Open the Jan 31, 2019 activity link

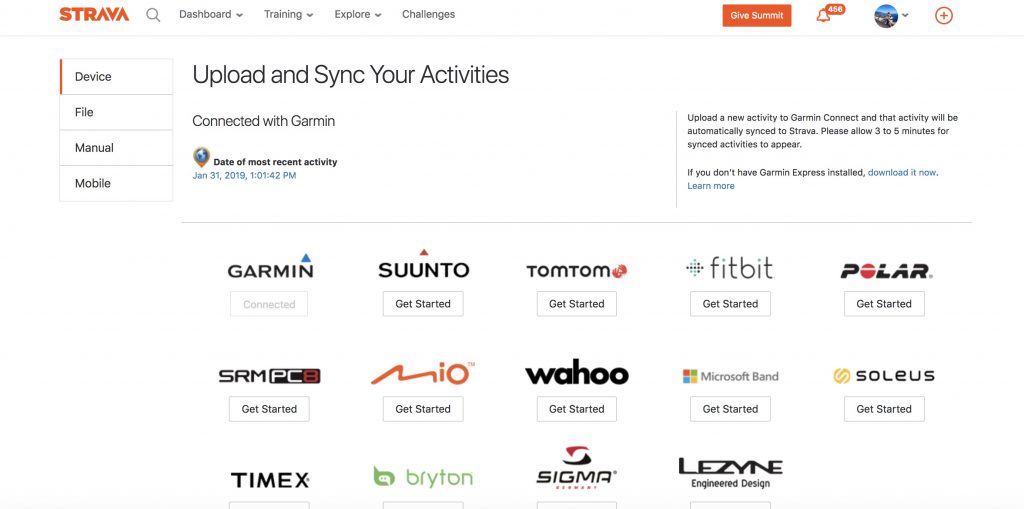(244, 176)
